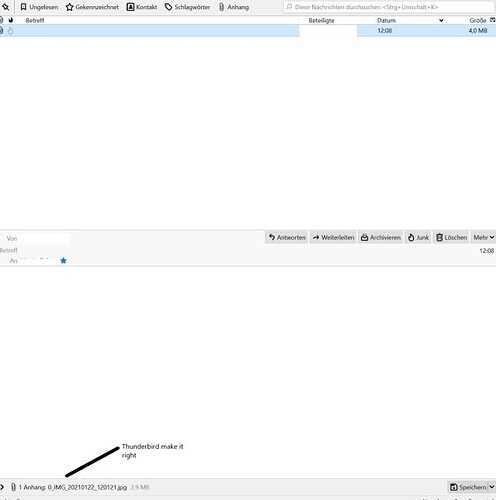Open the Mehr dropdown menu
This screenshot has width=496, height=500.
(x=483, y=237)
